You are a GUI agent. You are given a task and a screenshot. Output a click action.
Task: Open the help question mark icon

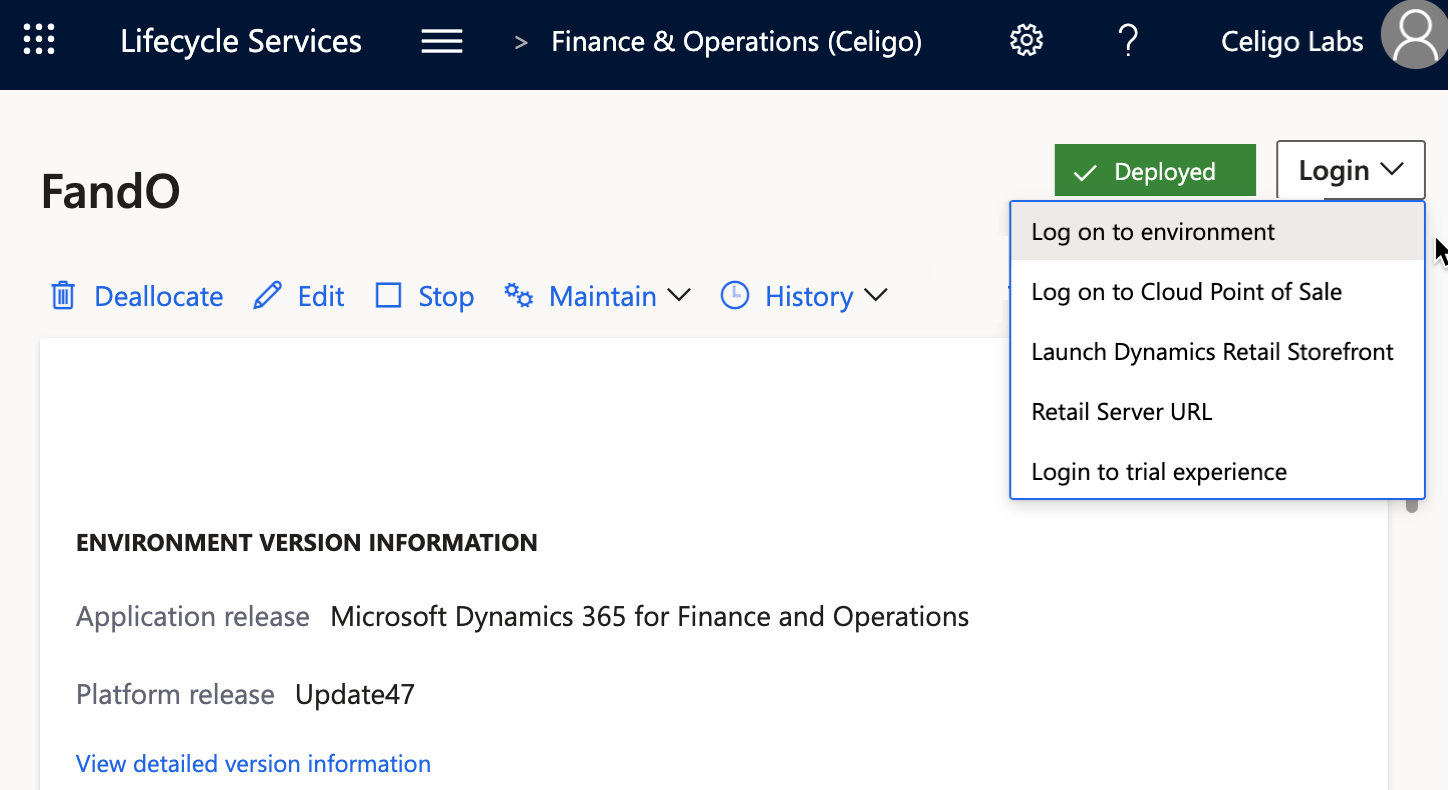(x=1128, y=41)
